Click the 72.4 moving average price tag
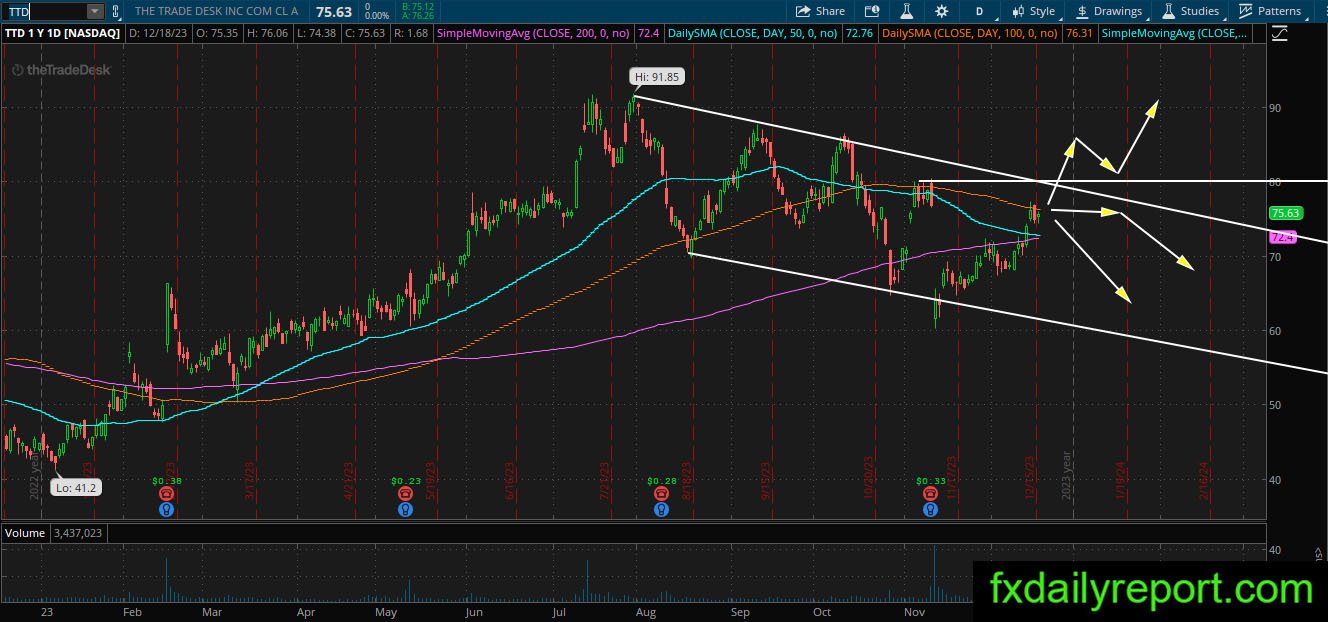 1283,237
